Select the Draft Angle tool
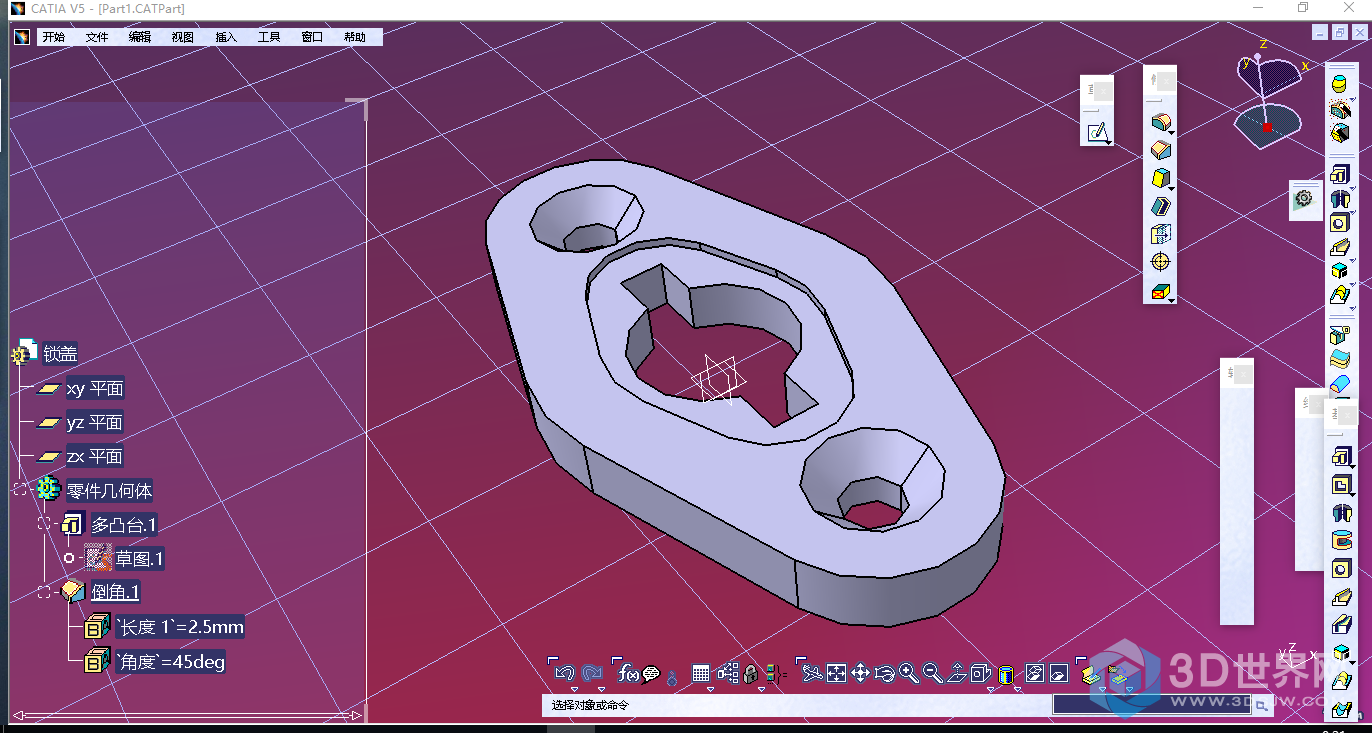This screenshot has width=1372, height=733. point(1160,179)
